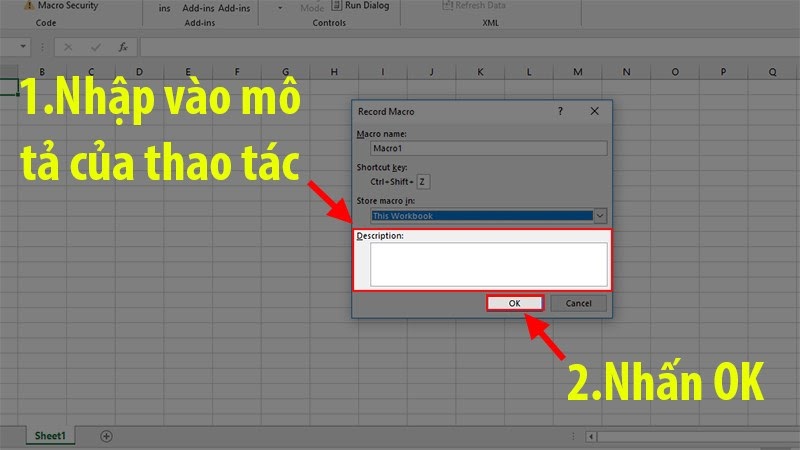The height and width of the screenshot is (450, 800).
Task: Select column J header
Action: pyautogui.click(x=432, y=72)
